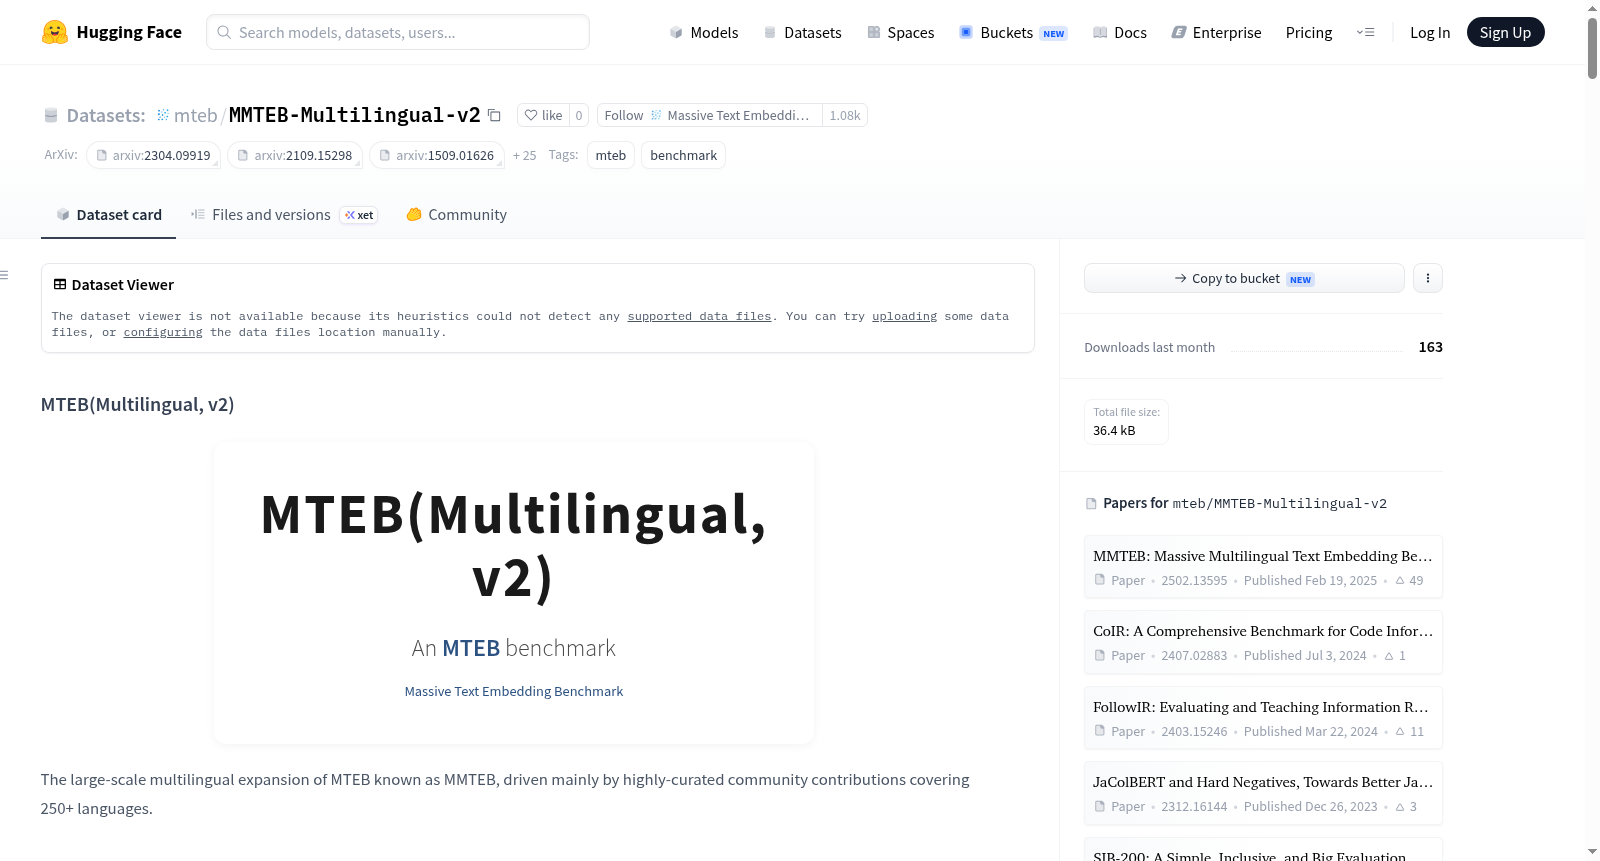The image size is (1600, 861).
Task: Open Buckets in the navigation
Action: click(x=1013, y=32)
